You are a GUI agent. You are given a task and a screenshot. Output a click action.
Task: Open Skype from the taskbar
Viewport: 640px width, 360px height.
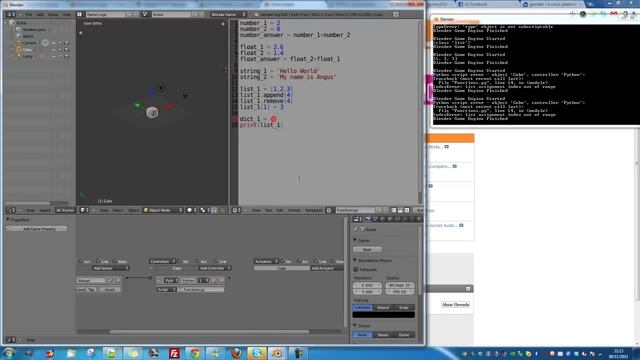(257, 353)
